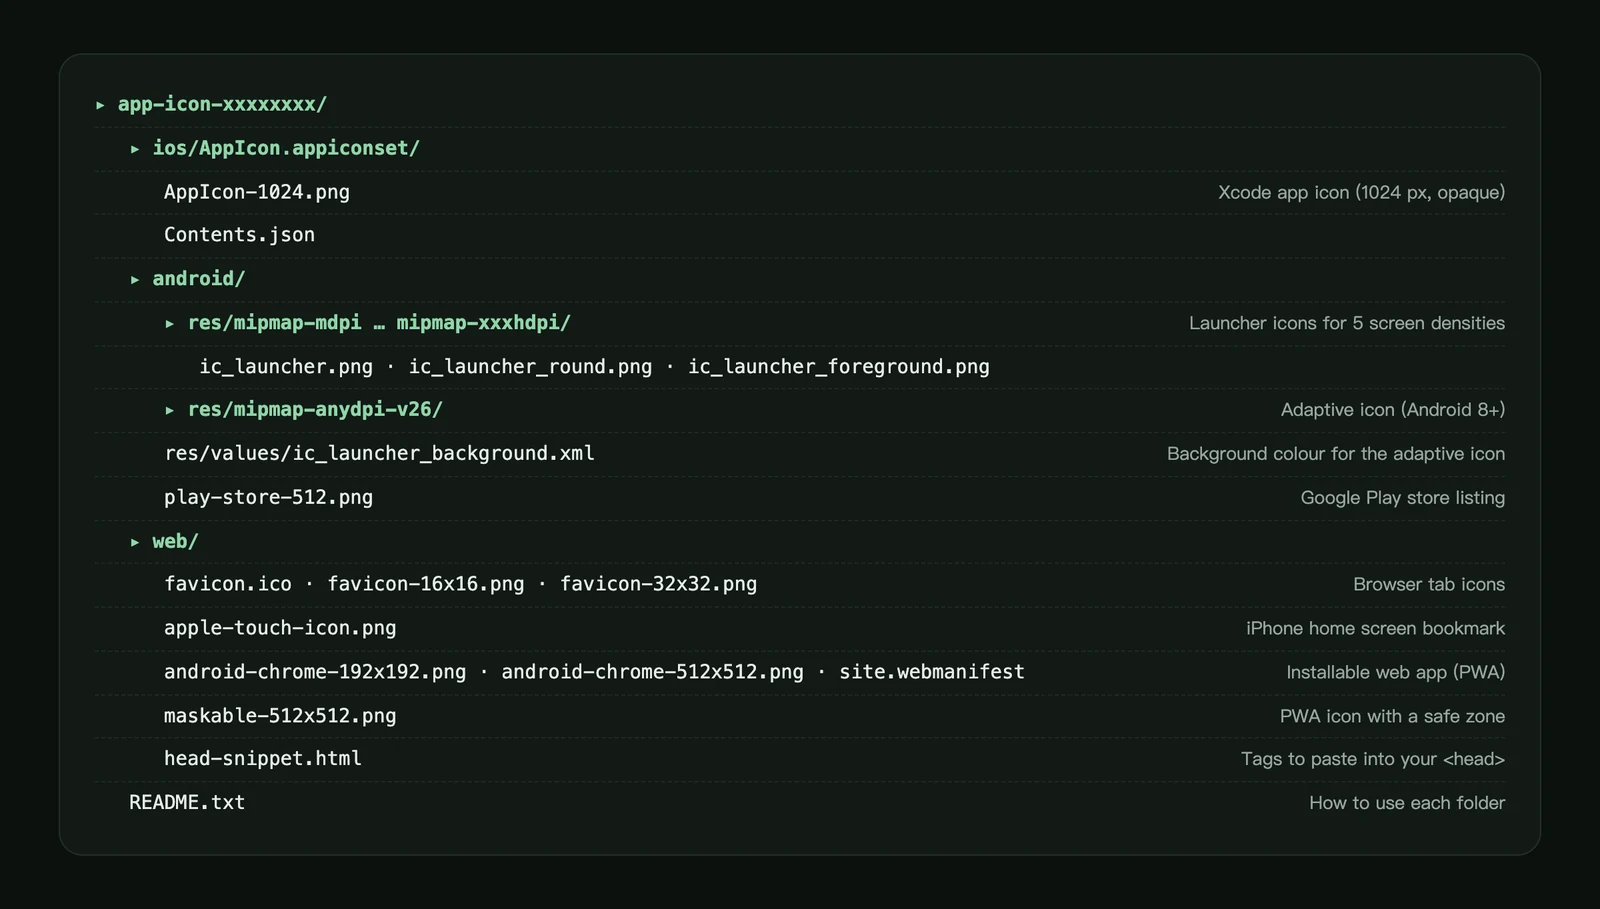Click 'Tags to paste into your <head>' note
This screenshot has width=1600, height=909.
(1373, 759)
